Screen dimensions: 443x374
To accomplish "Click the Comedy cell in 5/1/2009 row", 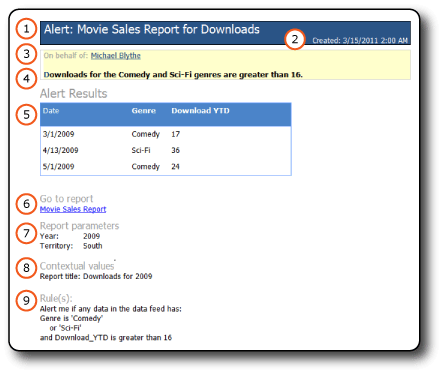I will coord(146,166).
